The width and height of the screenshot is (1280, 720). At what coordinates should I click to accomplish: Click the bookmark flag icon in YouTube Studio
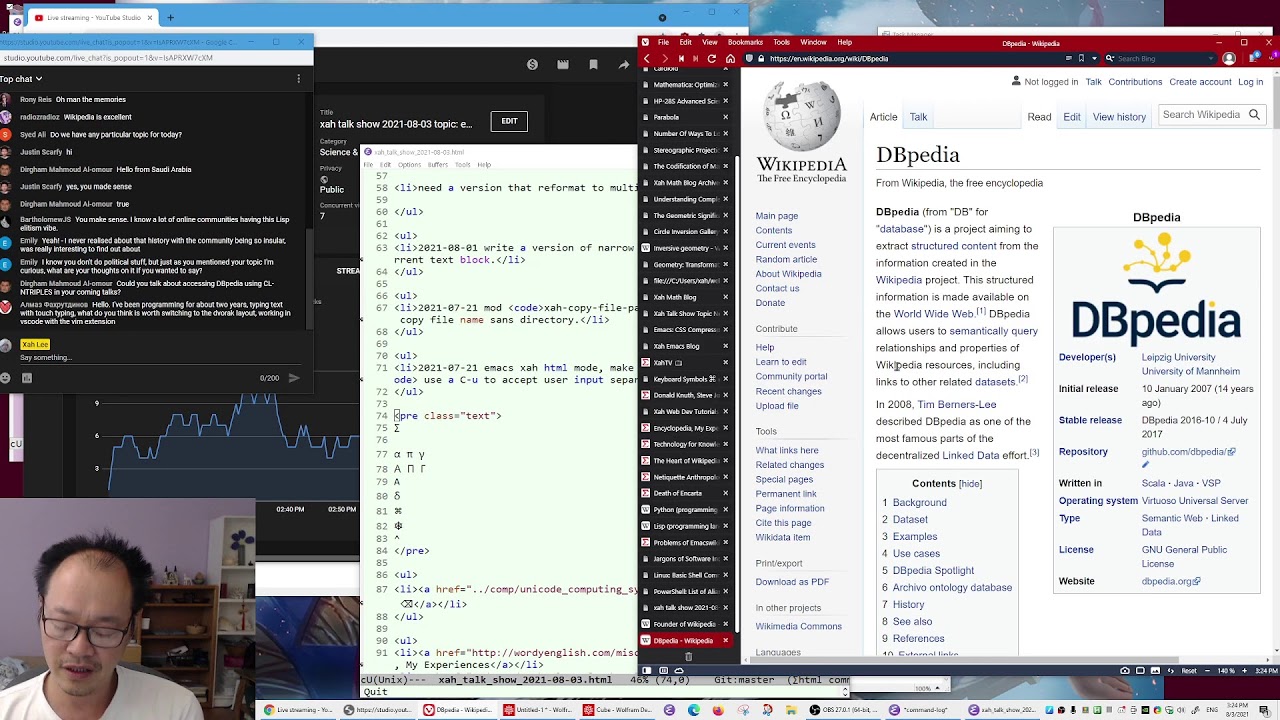click(x=593, y=65)
